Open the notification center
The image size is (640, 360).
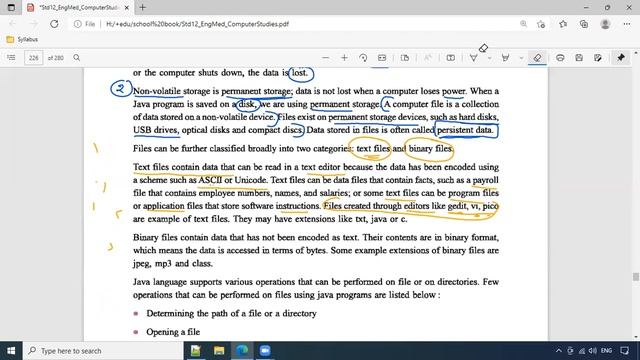point(624,351)
